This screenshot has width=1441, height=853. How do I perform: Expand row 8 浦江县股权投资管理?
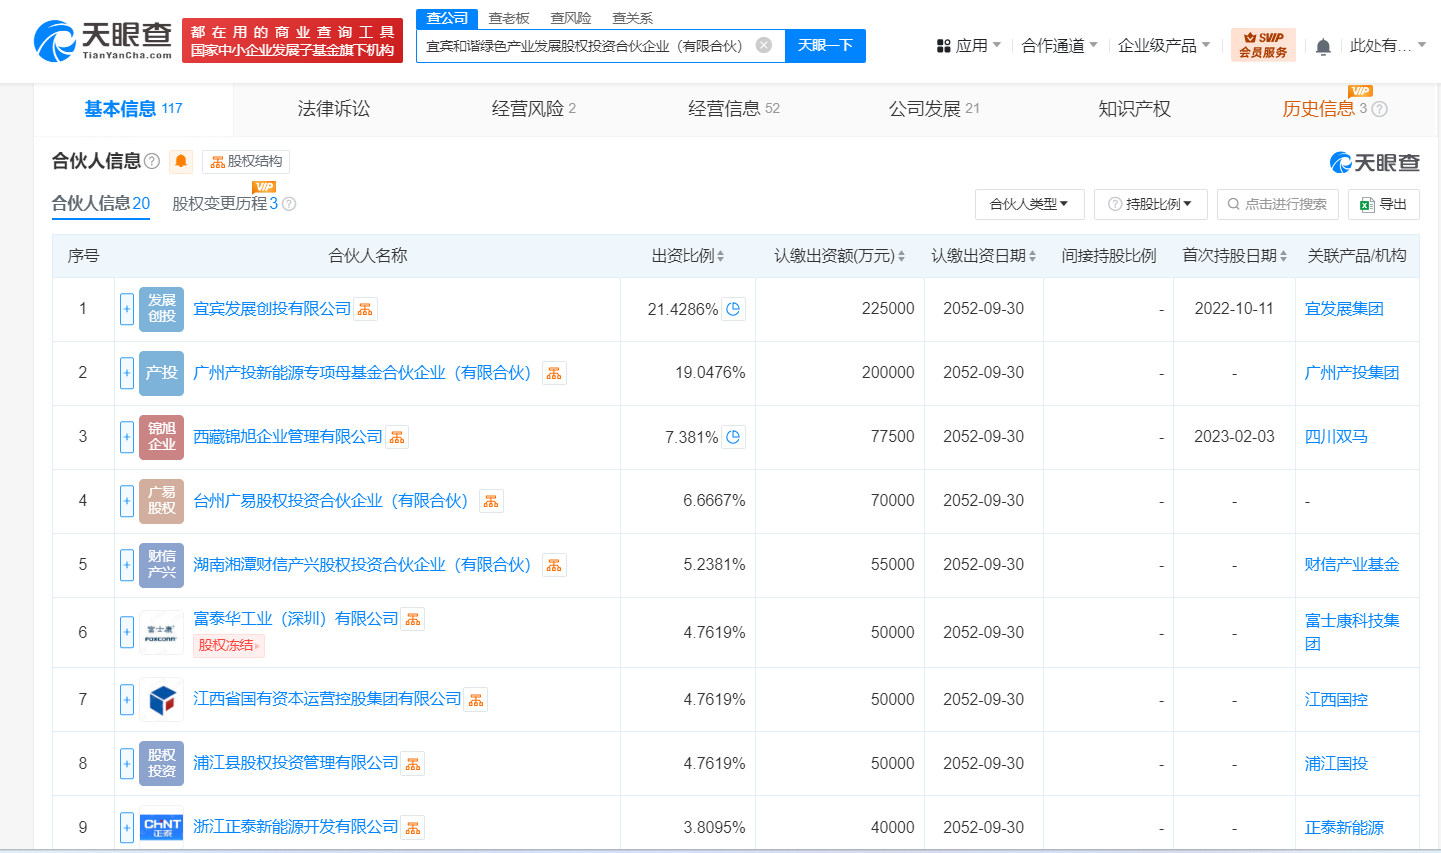(127, 763)
